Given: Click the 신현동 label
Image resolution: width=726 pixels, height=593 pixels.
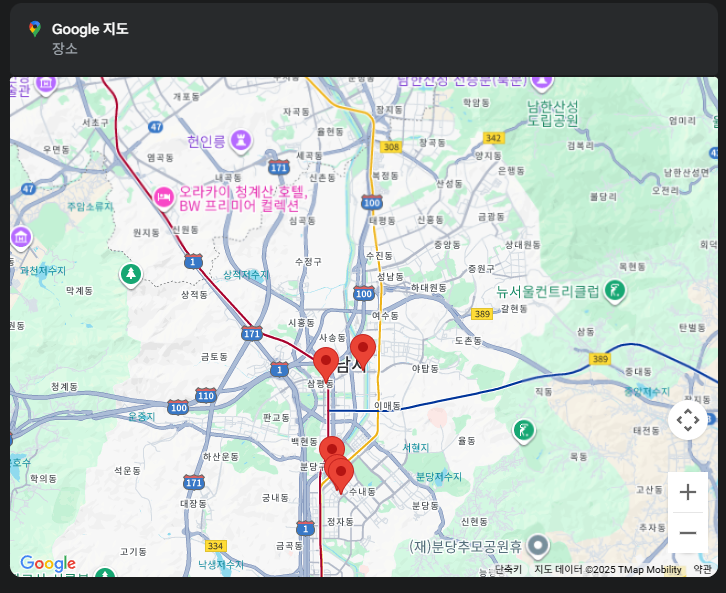Looking at the screenshot, I should tap(474, 521).
